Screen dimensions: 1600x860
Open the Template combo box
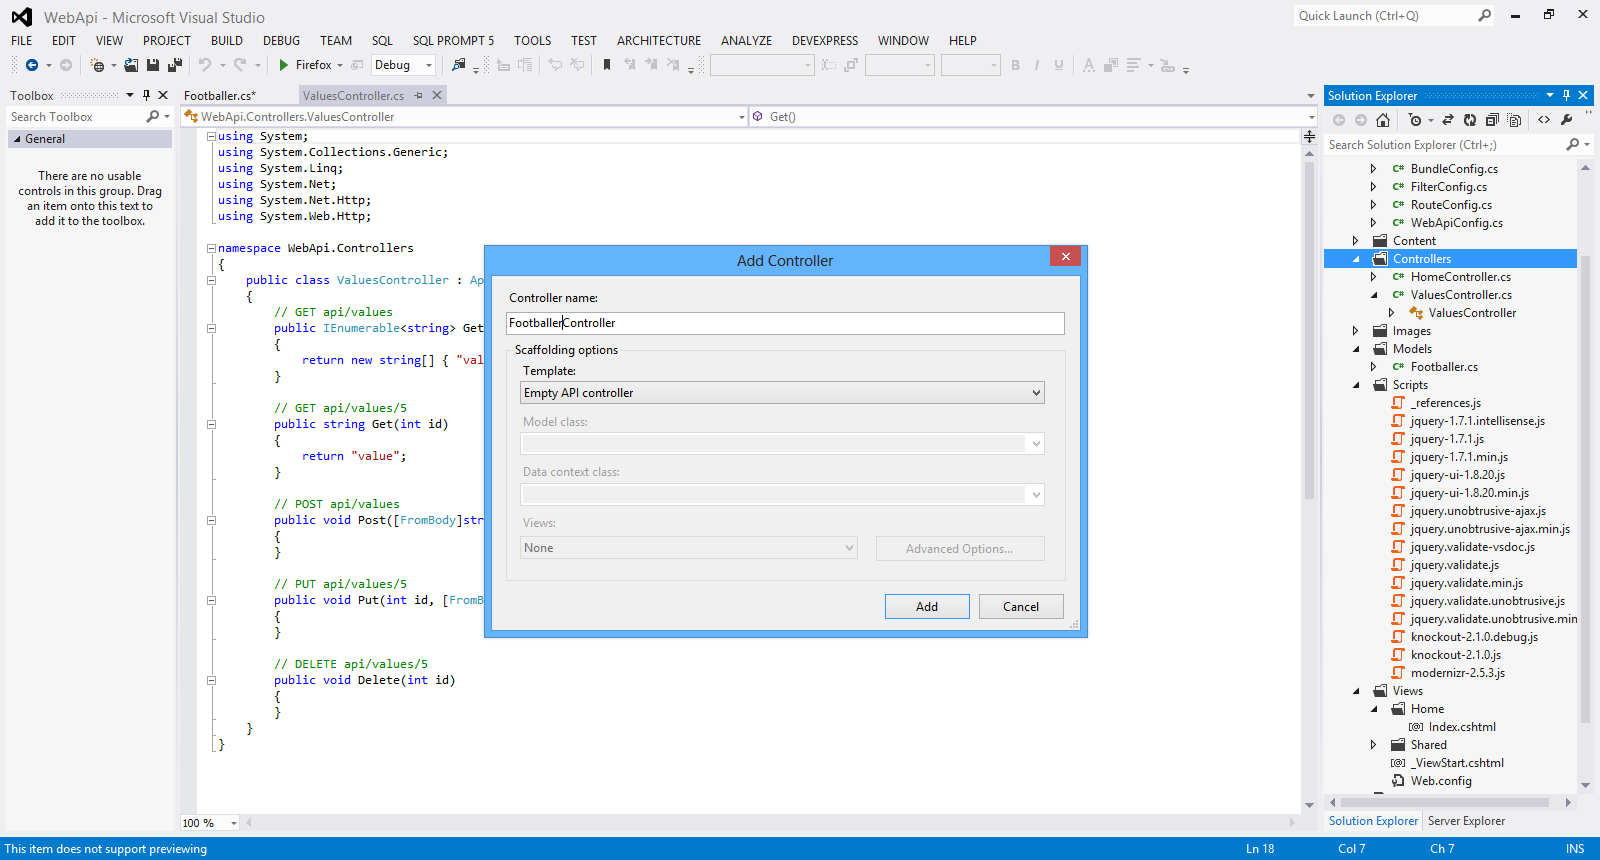(x=782, y=393)
